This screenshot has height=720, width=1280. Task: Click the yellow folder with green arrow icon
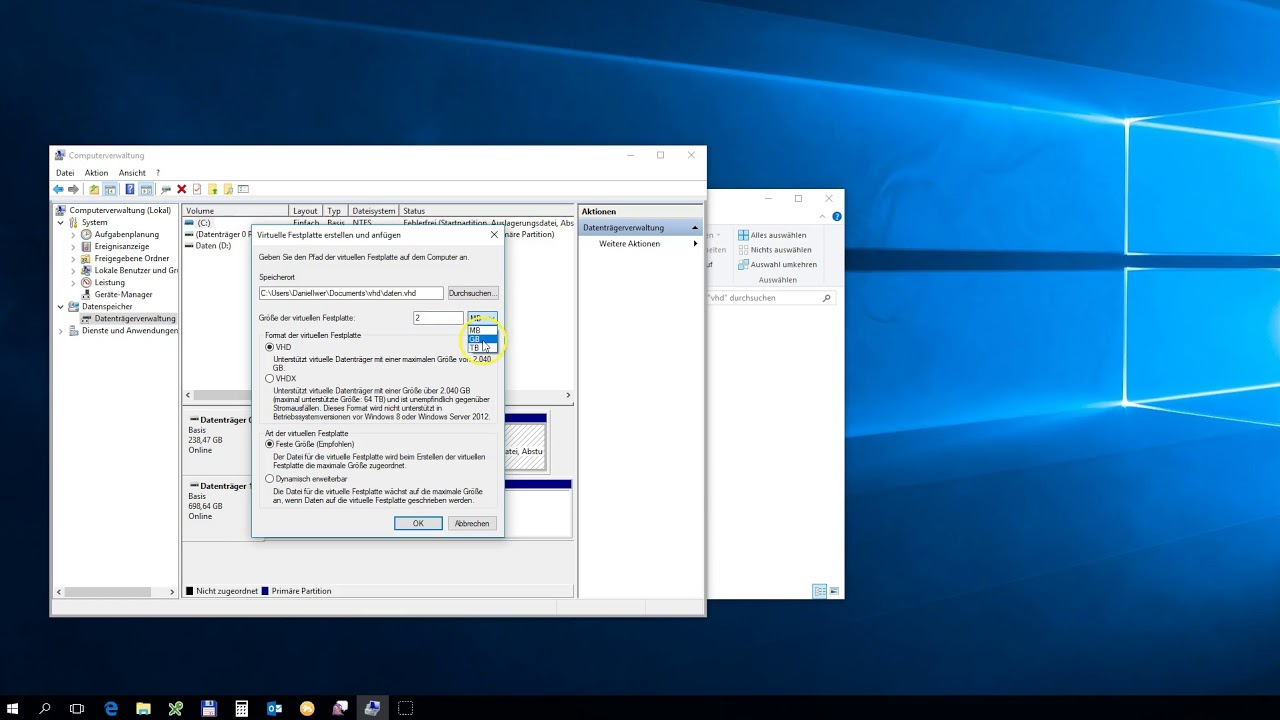pos(212,189)
